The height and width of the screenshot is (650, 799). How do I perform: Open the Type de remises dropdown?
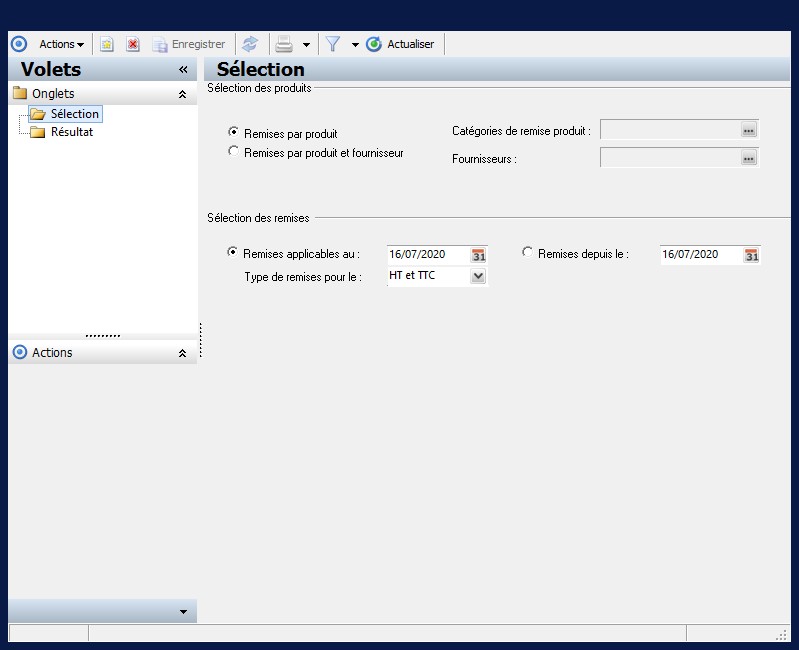click(x=478, y=277)
